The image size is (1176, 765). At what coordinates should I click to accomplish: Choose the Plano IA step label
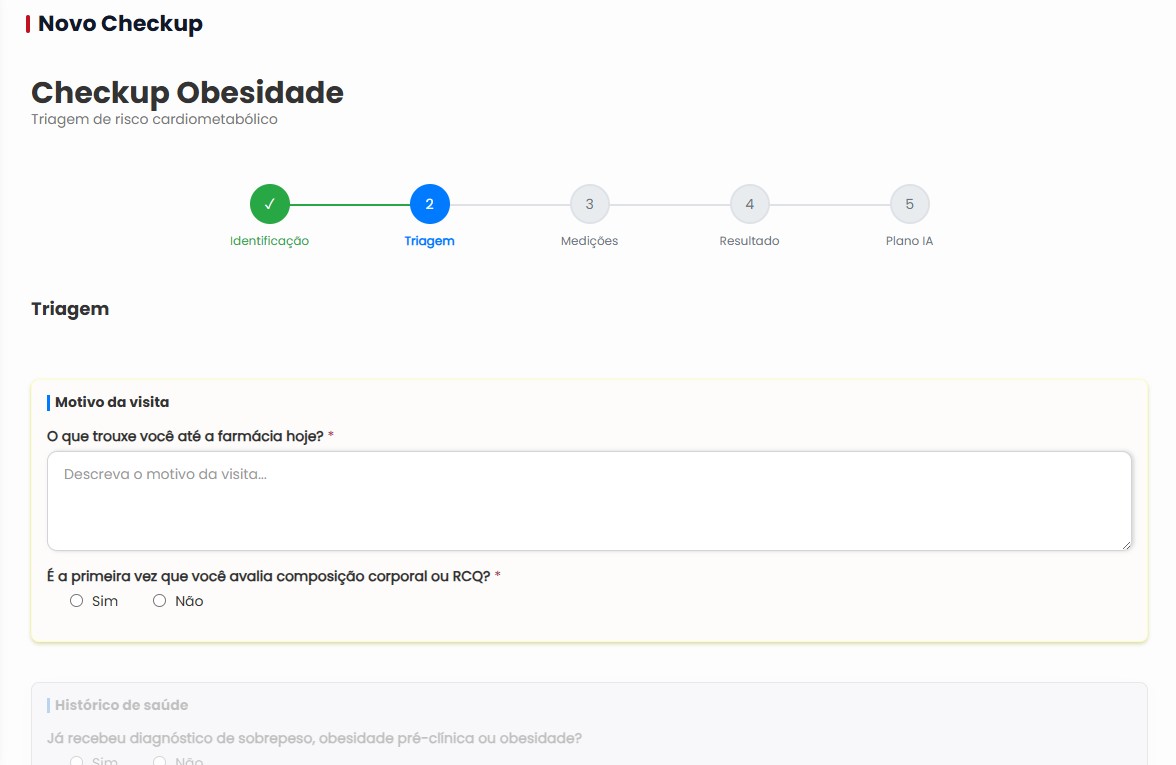coord(909,241)
